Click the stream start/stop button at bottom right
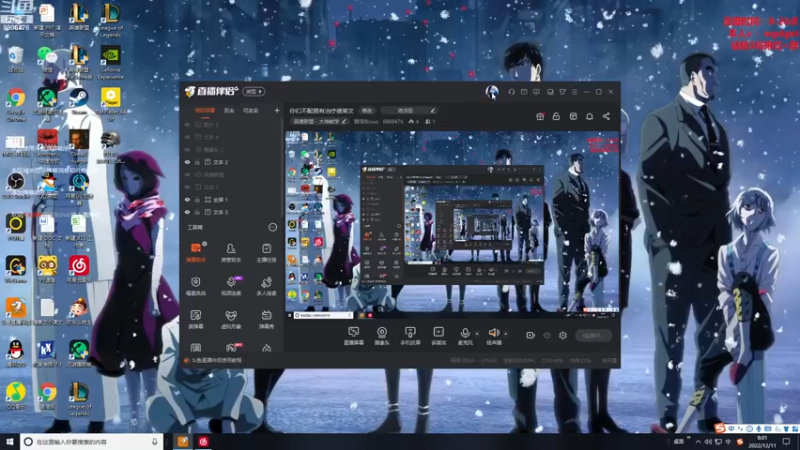Screen dimensions: 800x450 click(x=593, y=335)
